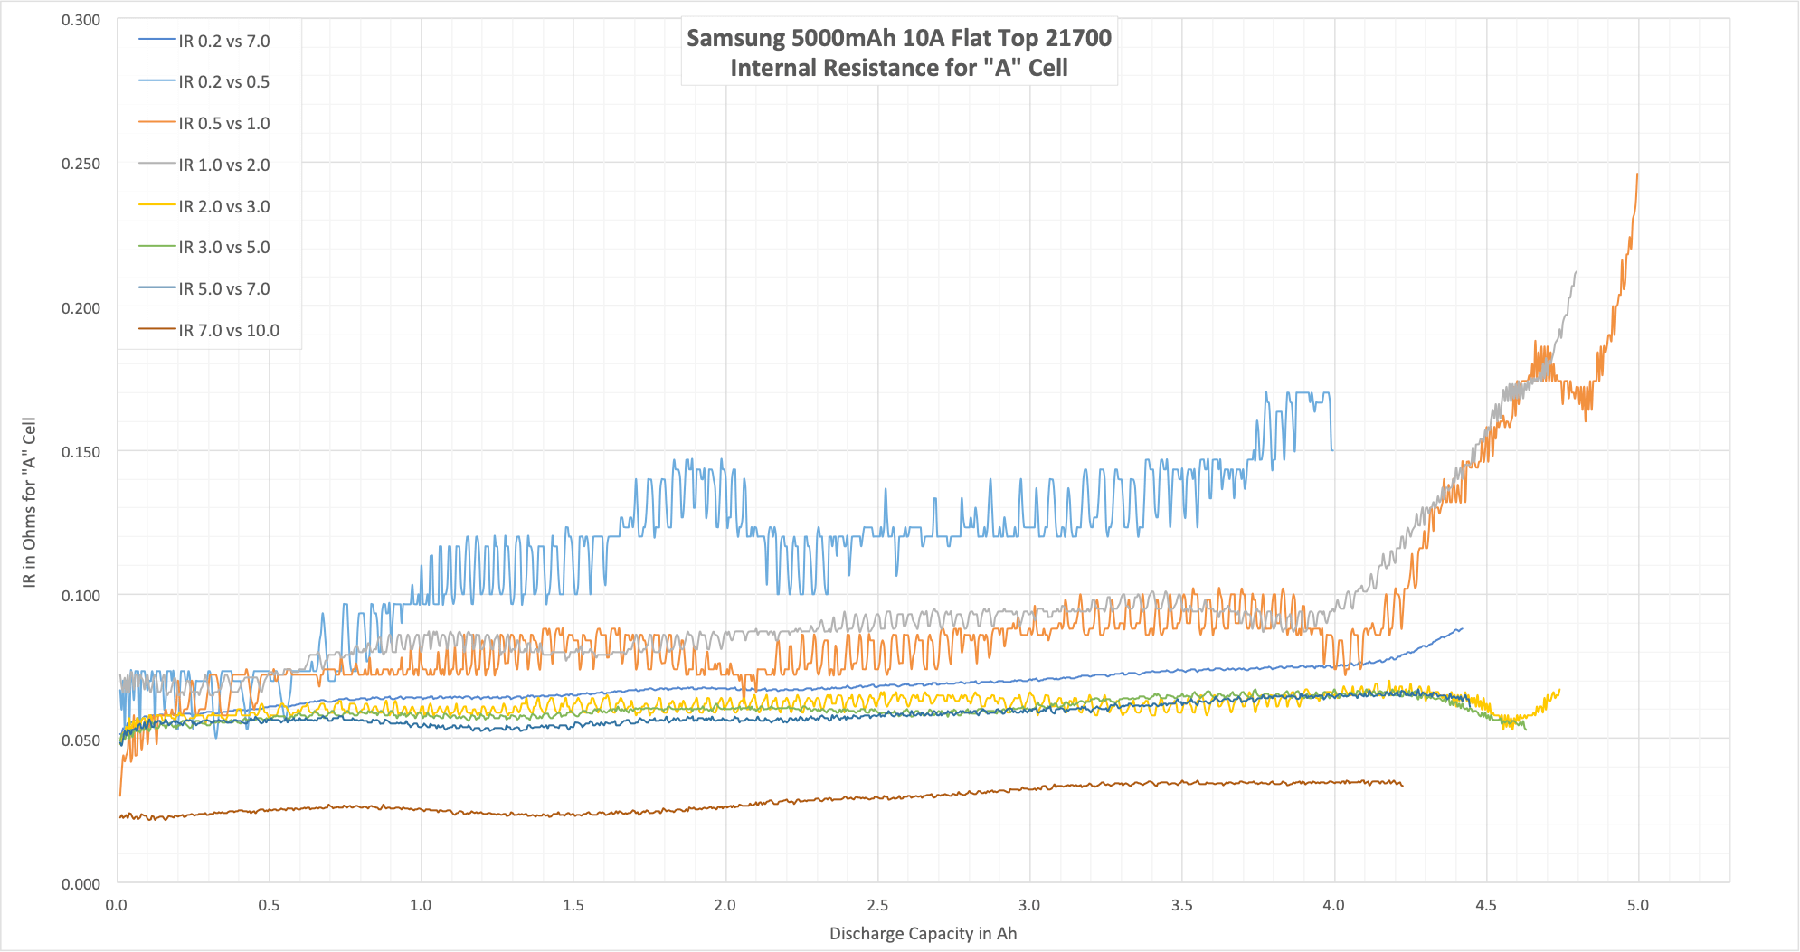The width and height of the screenshot is (1800, 952).
Task: Select the light blue line's plateau near 4.0 Ah
Action: pos(1310,393)
